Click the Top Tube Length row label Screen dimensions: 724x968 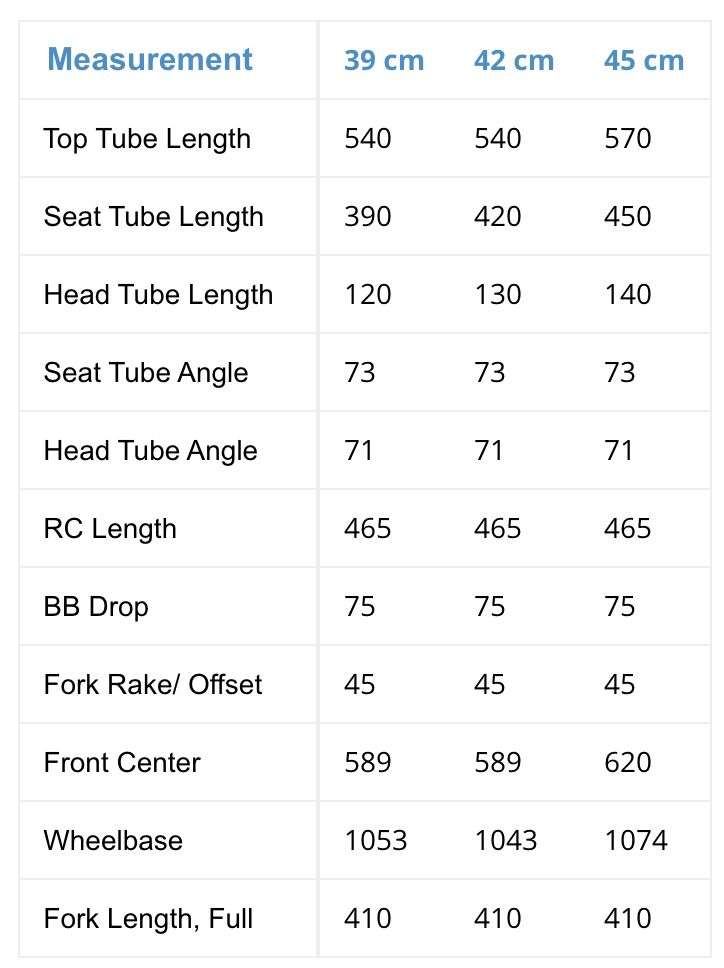pyautogui.click(x=147, y=138)
